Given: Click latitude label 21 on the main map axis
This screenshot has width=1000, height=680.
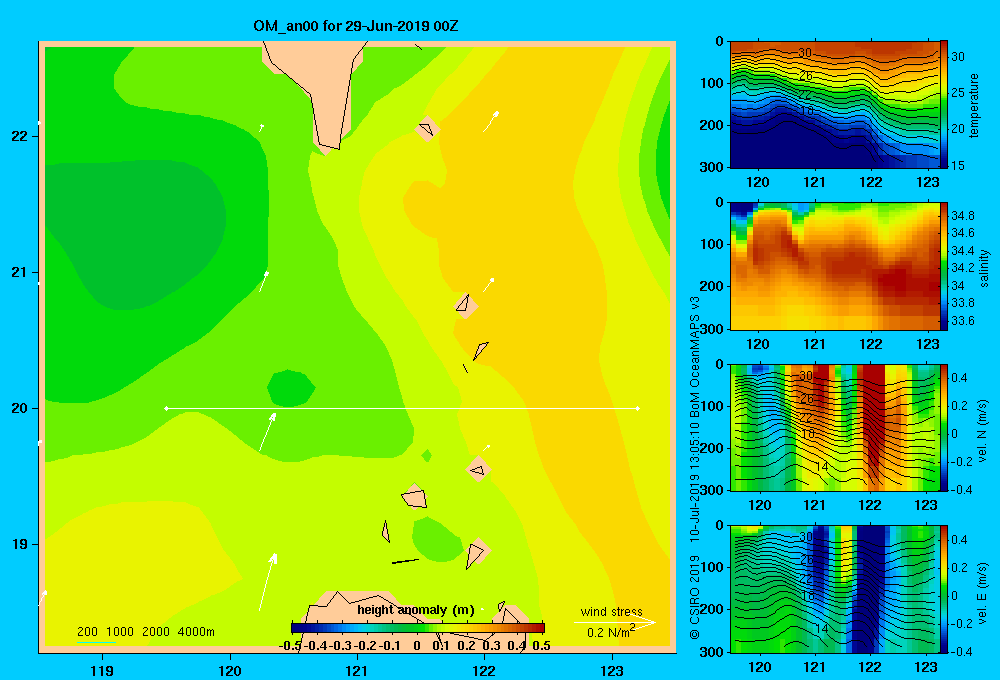Looking at the screenshot, I should [x=20, y=272].
